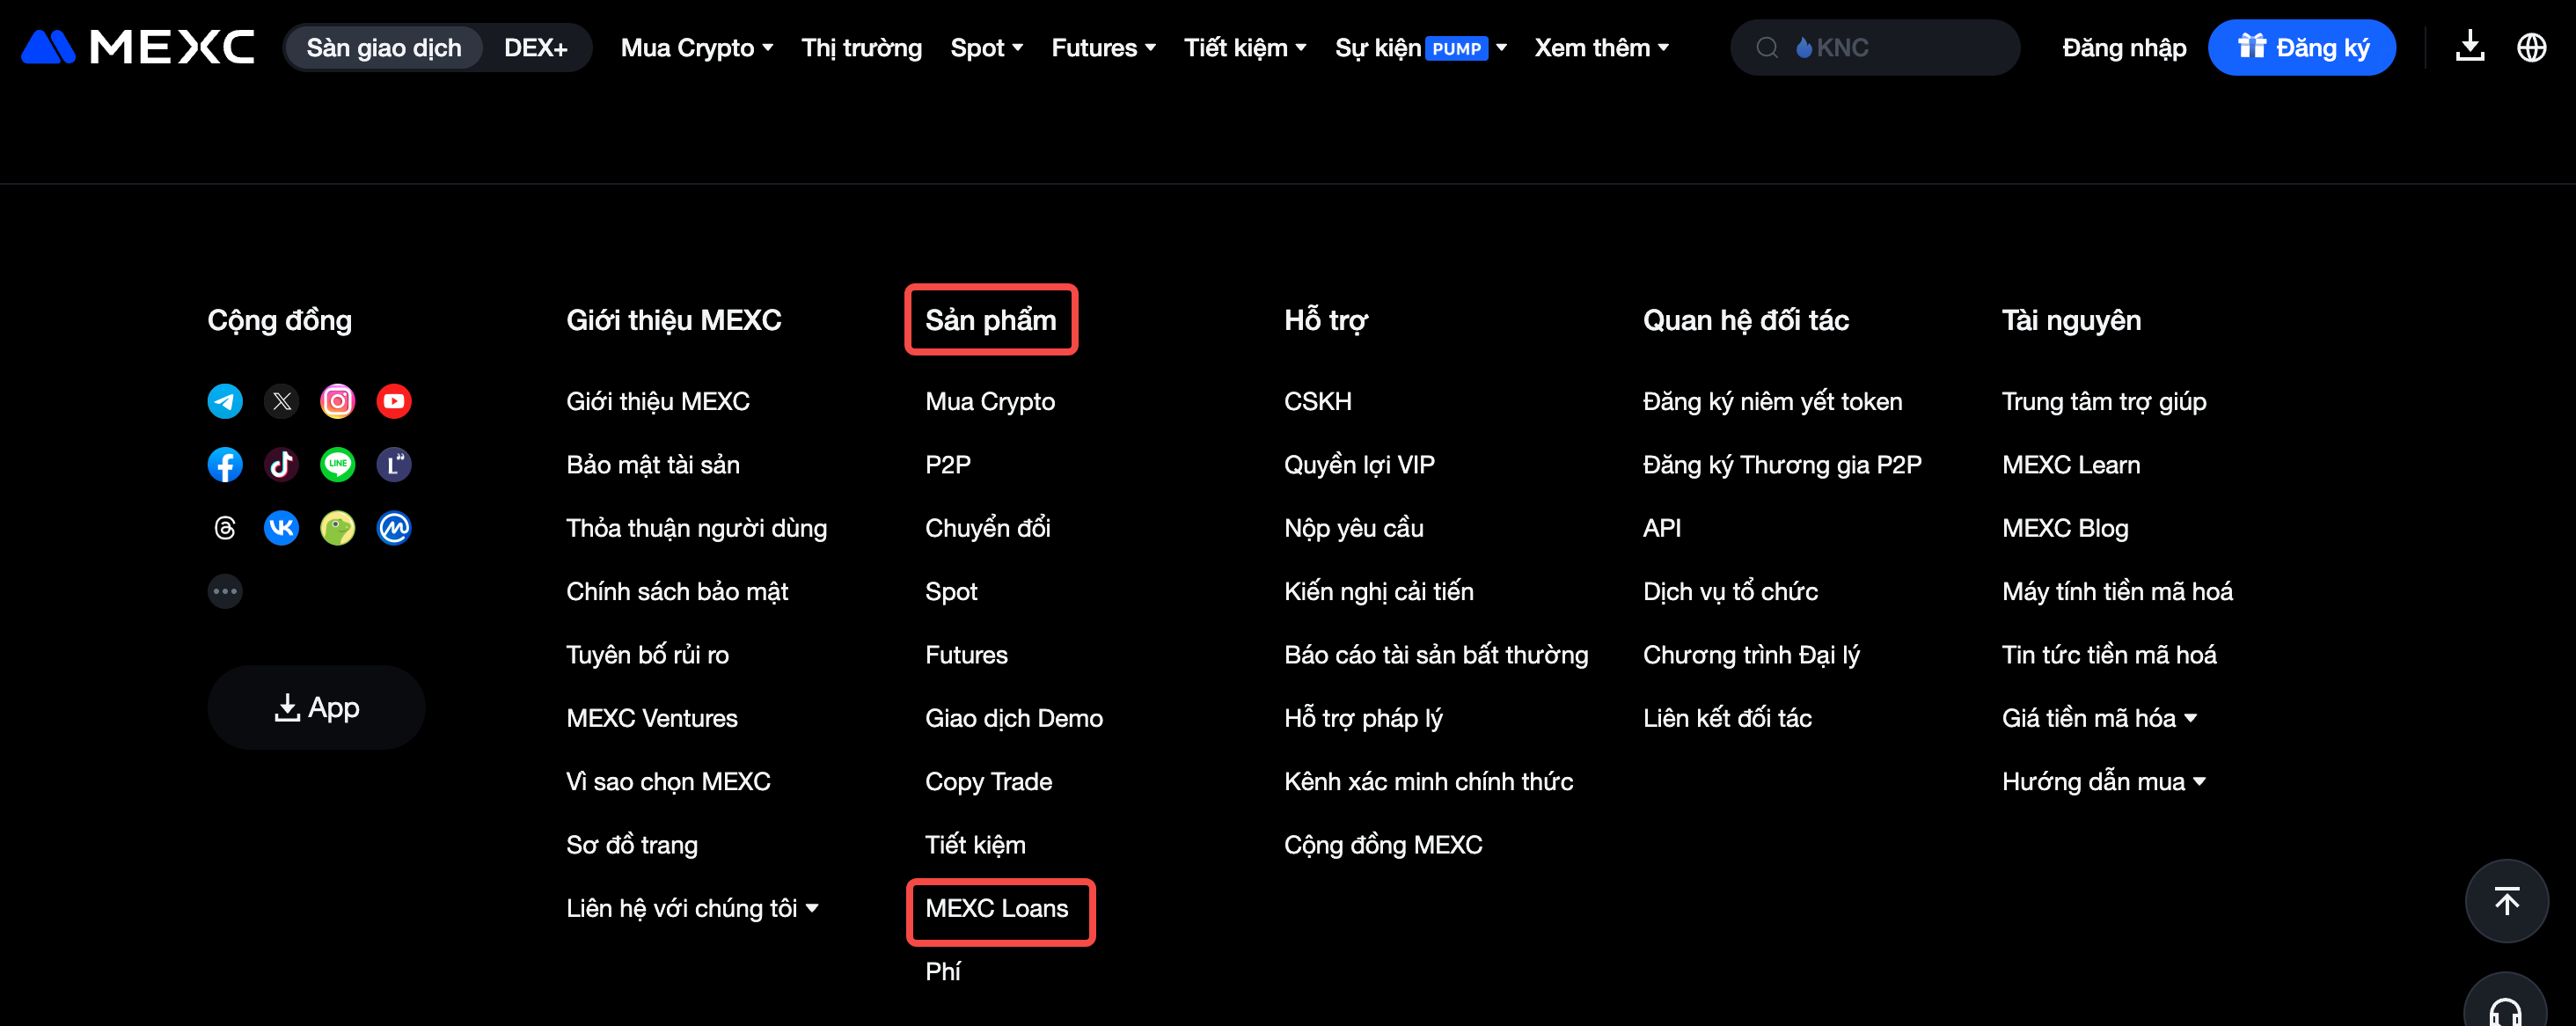Expand the Futures dropdown in navbar
The height and width of the screenshot is (1026, 2576).
pyautogui.click(x=1103, y=48)
